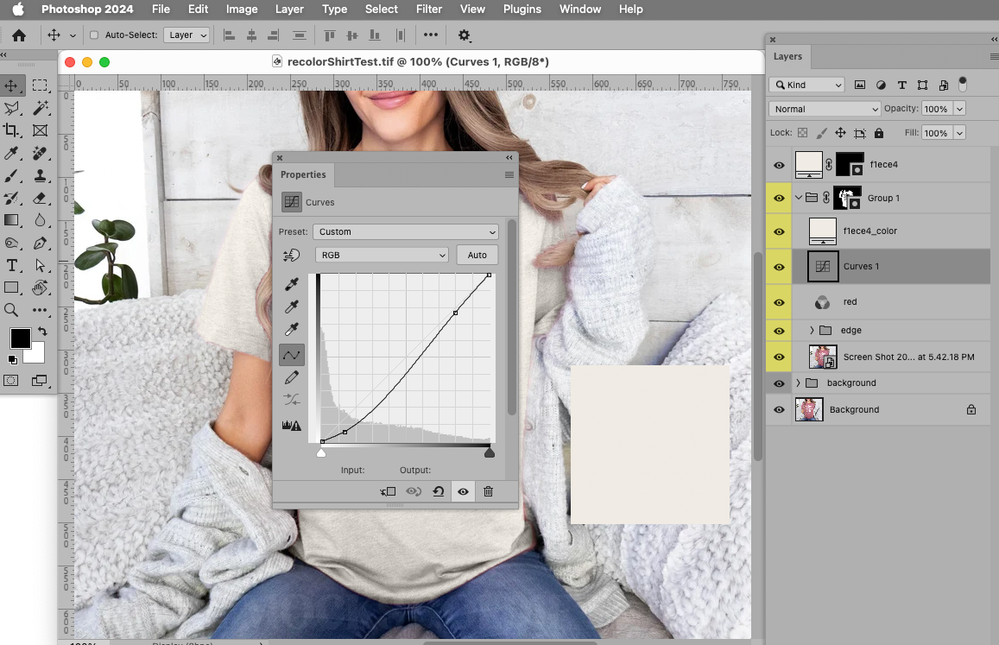
Task: Select the f1ece4_color layer thumbnail
Action: click(823, 231)
